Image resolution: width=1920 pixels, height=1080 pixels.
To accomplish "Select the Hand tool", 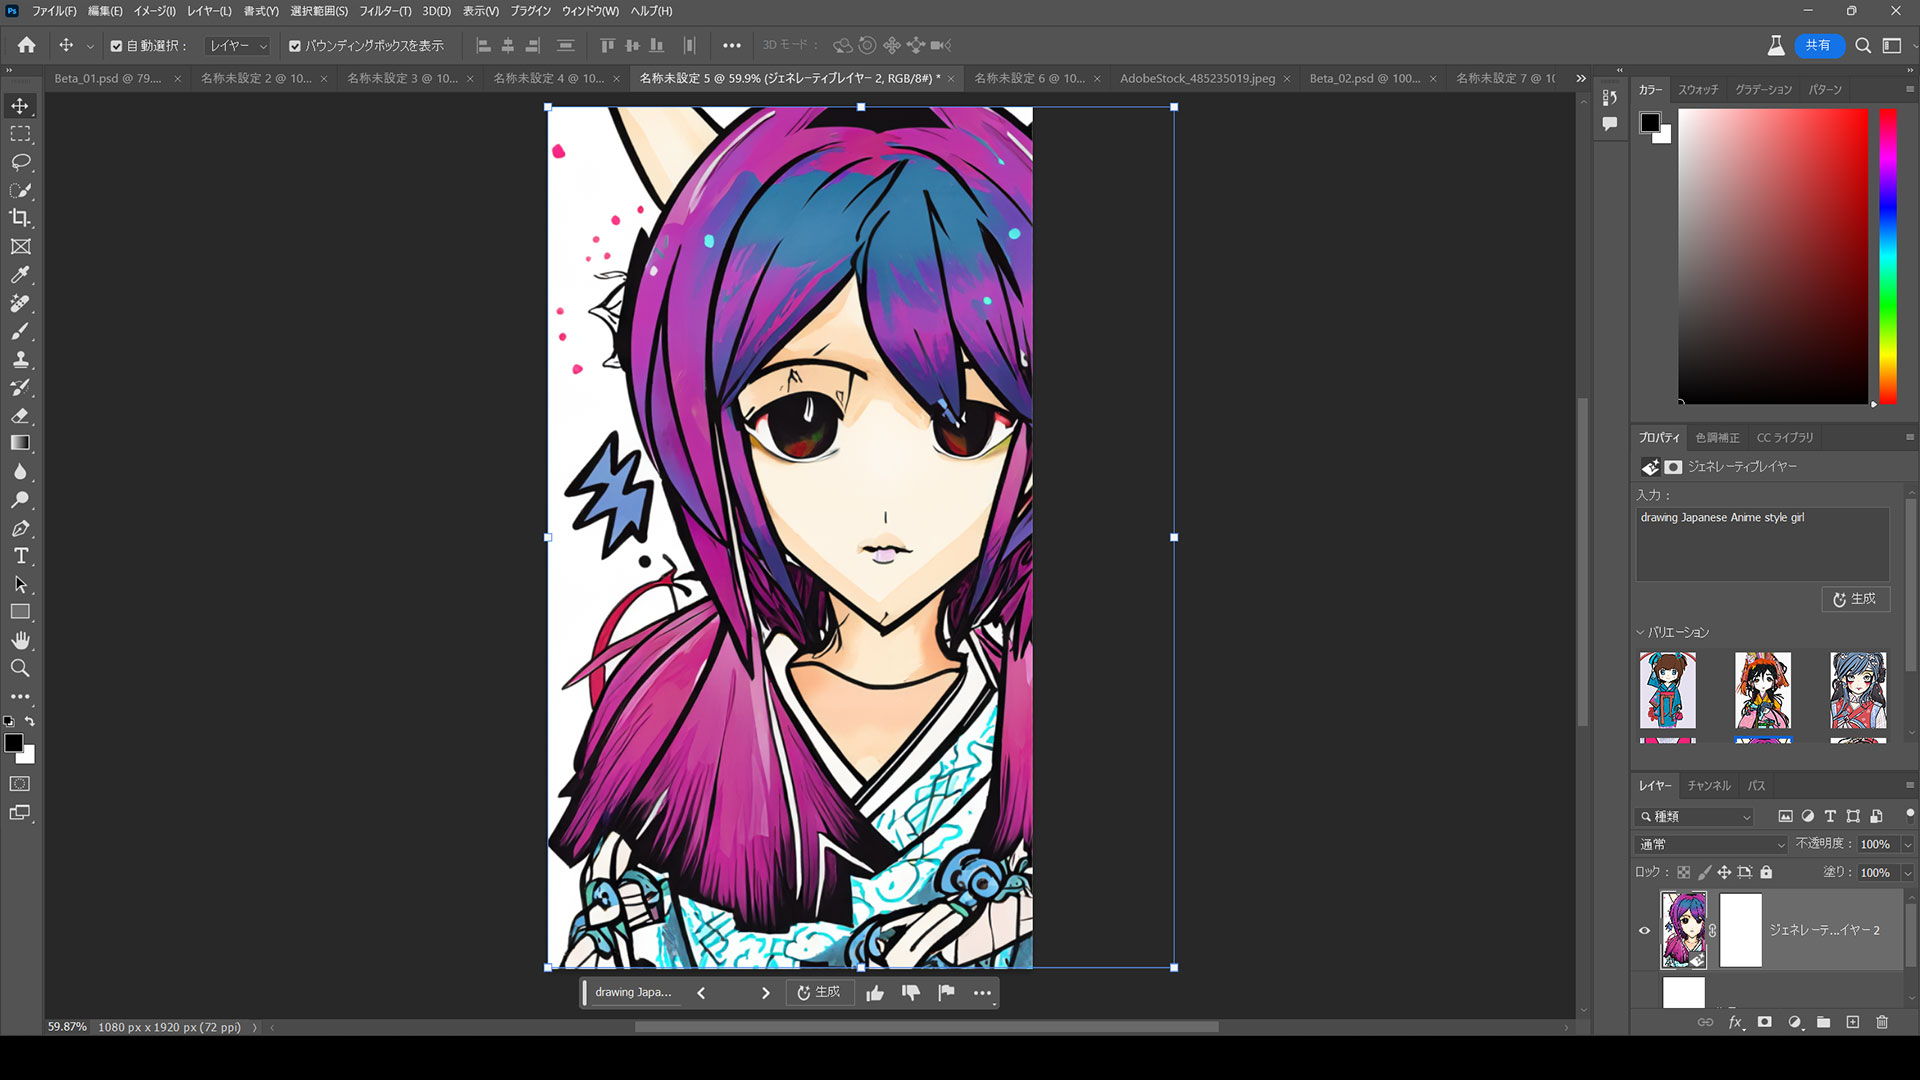I will (20, 640).
